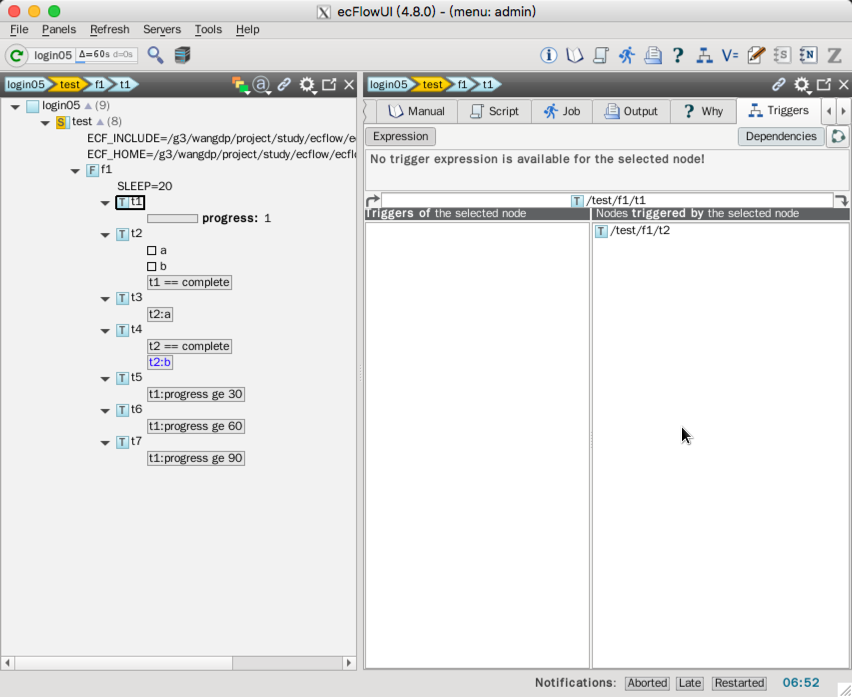
Task: Collapse the f1 family node
Action: [x=76, y=171]
